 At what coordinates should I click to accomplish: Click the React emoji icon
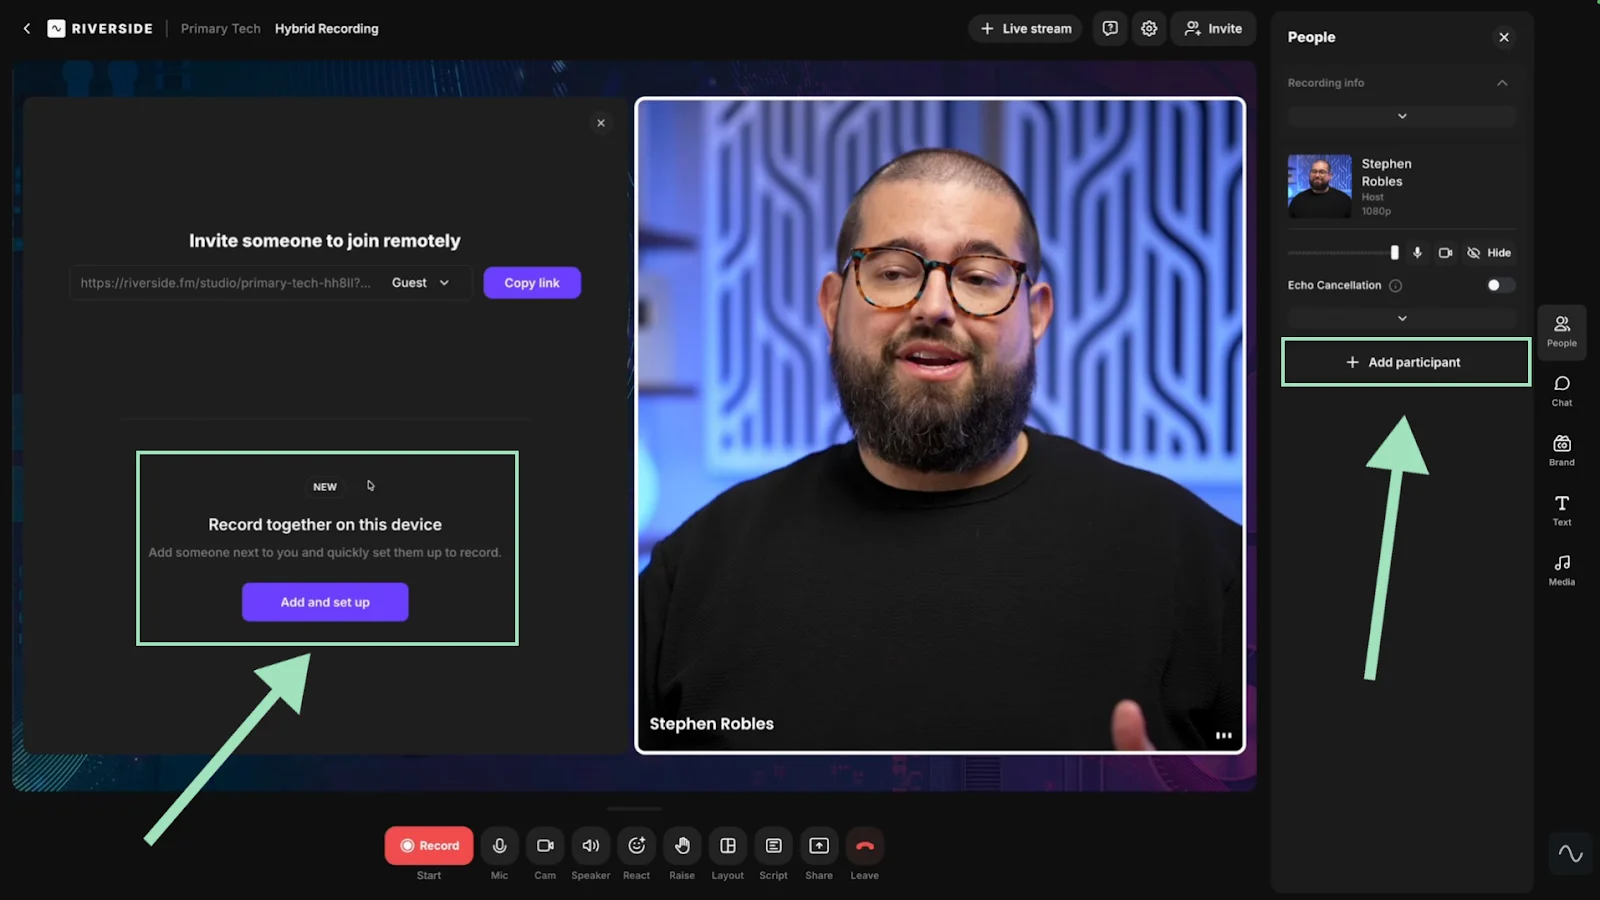[x=636, y=845]
